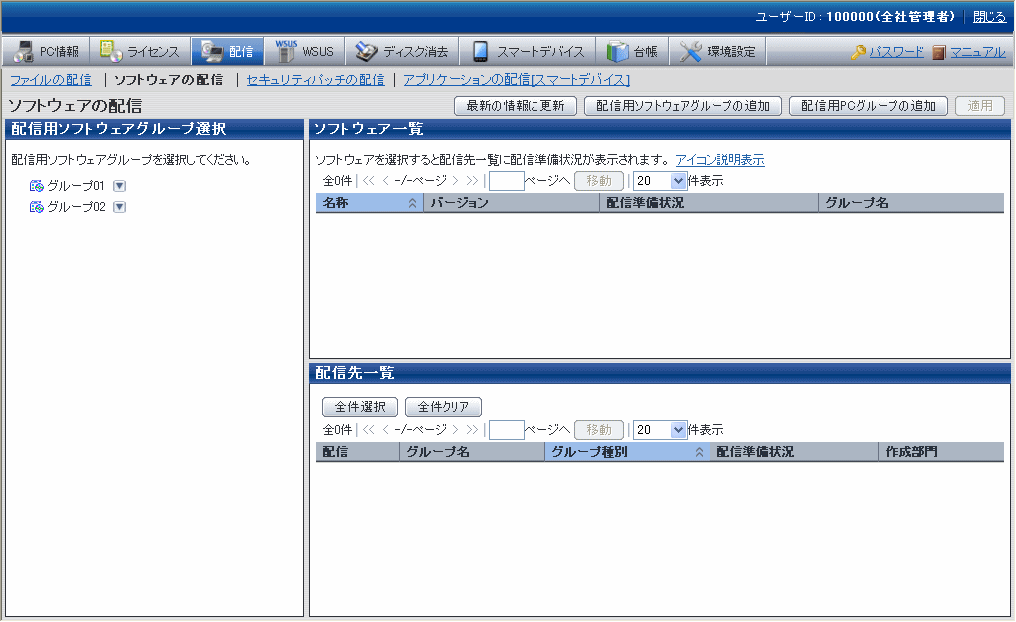
Task: Switch to the ライセンス tab
Action: (x=140, y=51)
